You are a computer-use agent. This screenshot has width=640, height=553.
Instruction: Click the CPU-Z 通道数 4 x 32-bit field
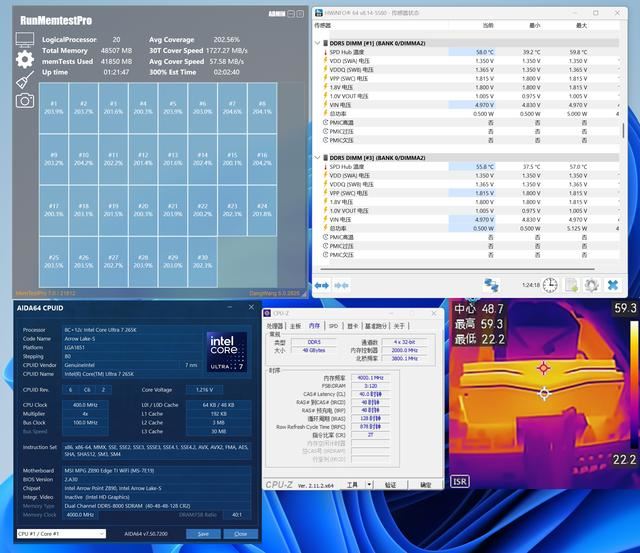click(x=404, y=342)
